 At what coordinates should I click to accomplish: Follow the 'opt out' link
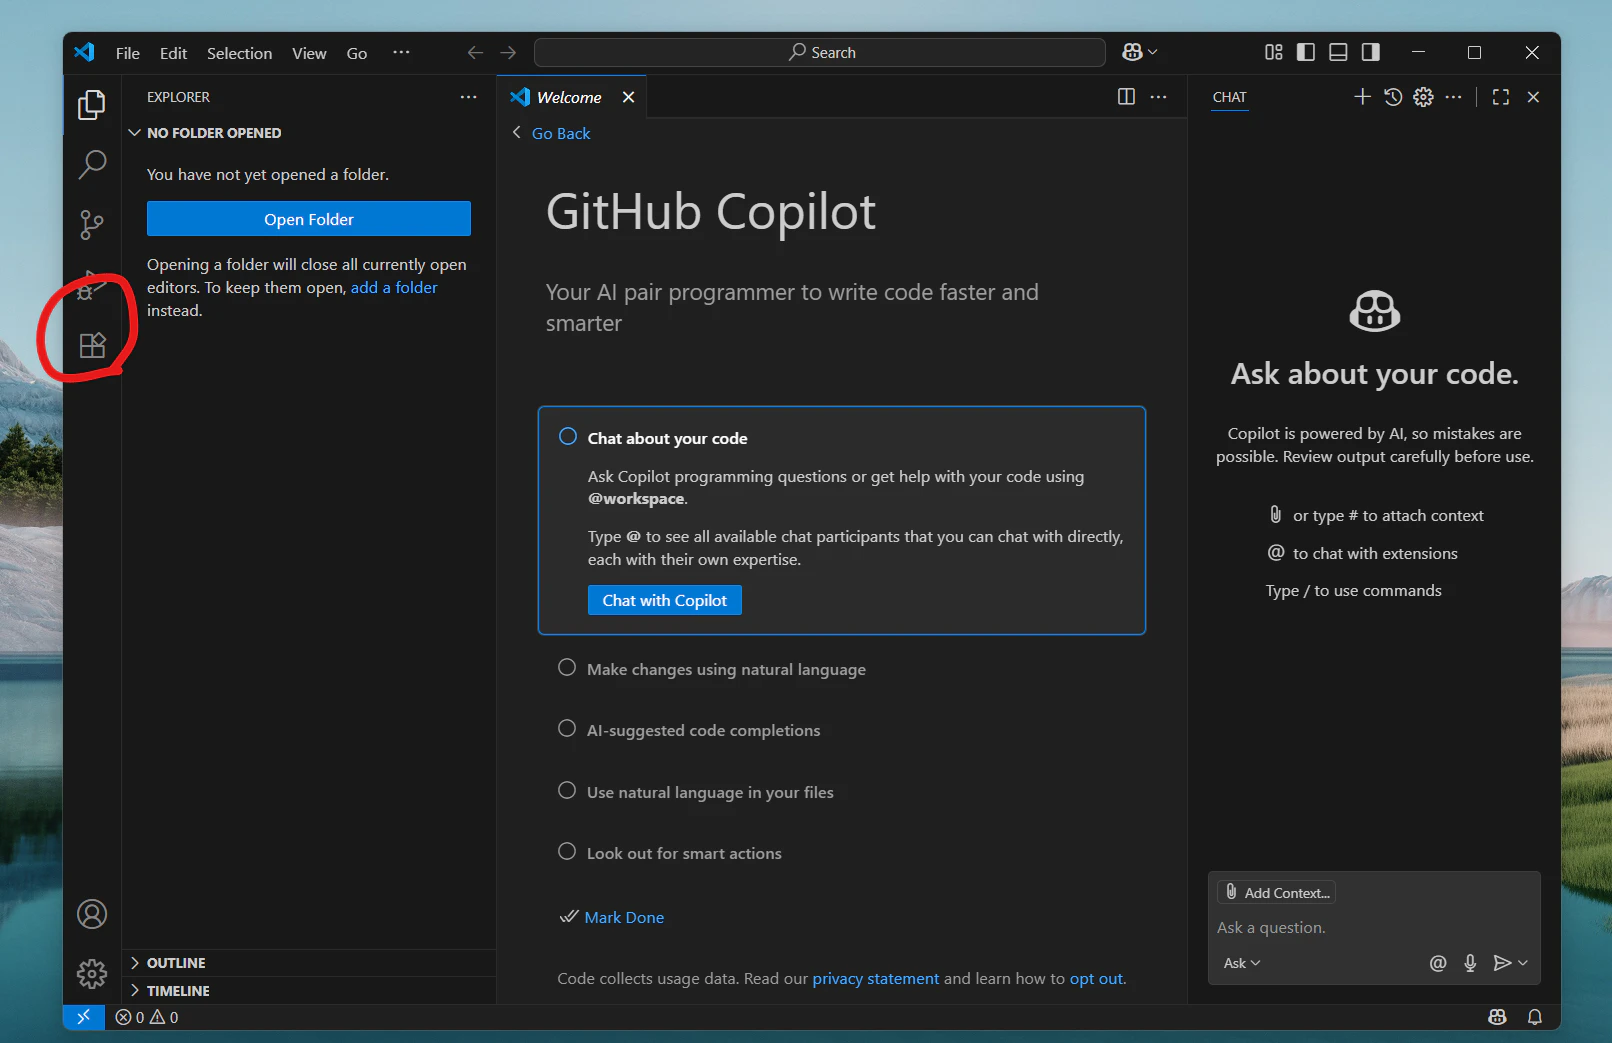1097,978
